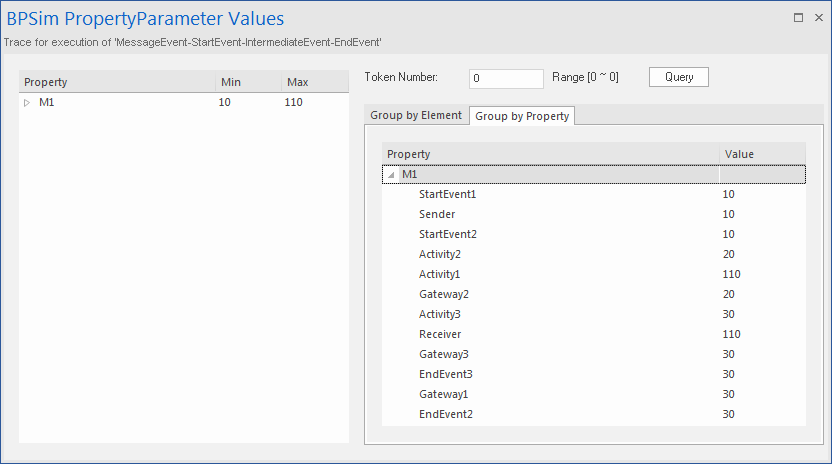Sort by Property column in left list
This screenshot has width=832, height=464.
click(116, 82)
